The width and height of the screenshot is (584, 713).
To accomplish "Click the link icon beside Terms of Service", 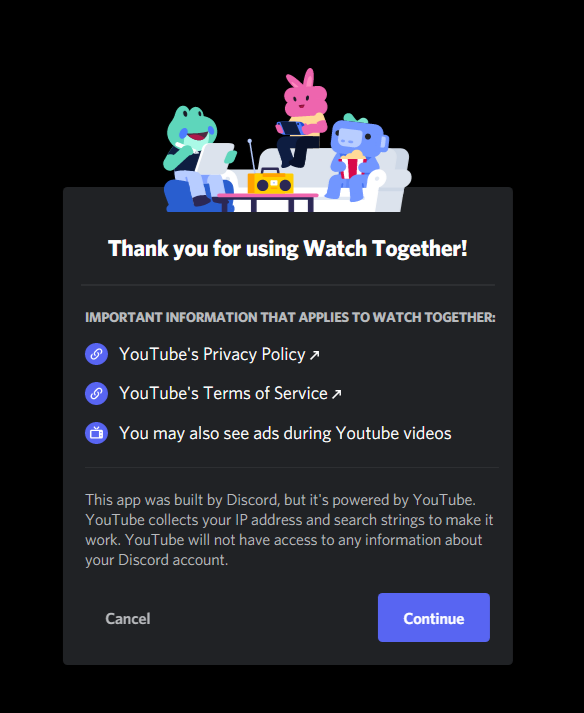I will [x=96, y=393].
